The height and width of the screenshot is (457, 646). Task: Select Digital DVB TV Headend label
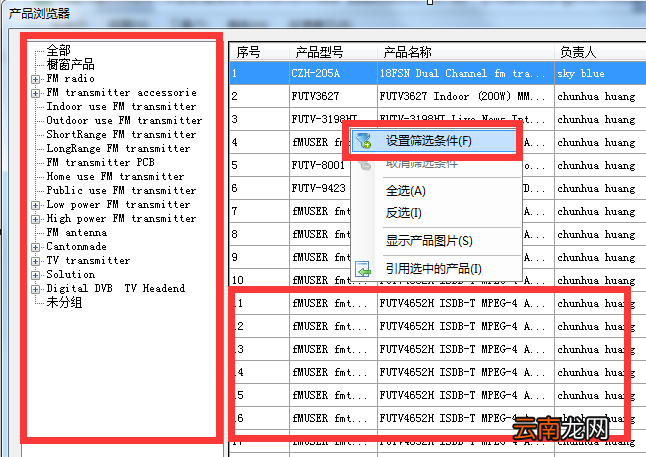tap(116, 288)
